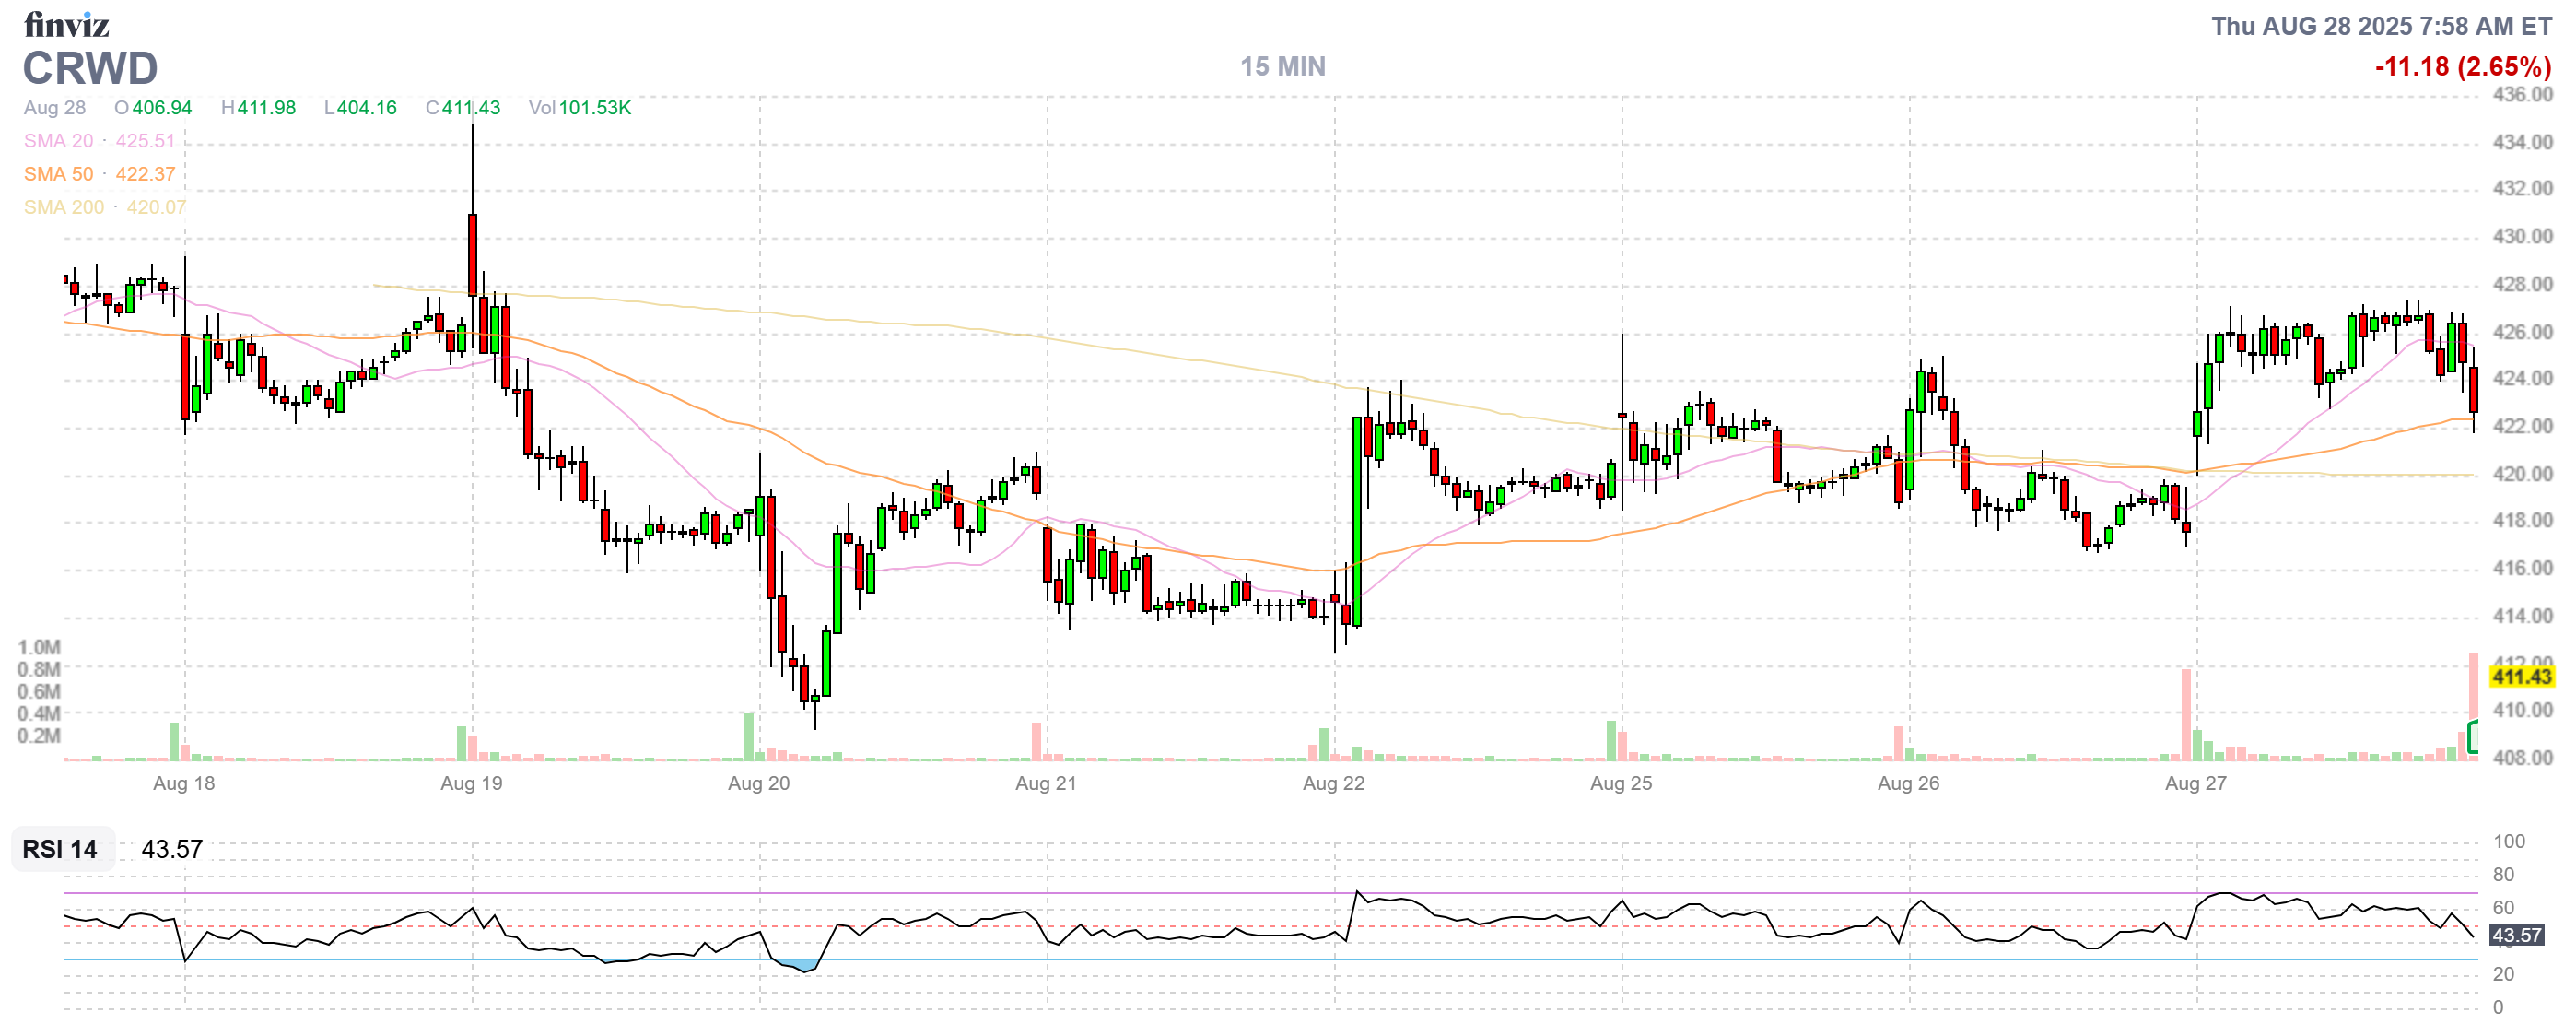
Task: Click the blue oversold RSI shaded area
Action: pyautogui.click(x=800, y=965)
